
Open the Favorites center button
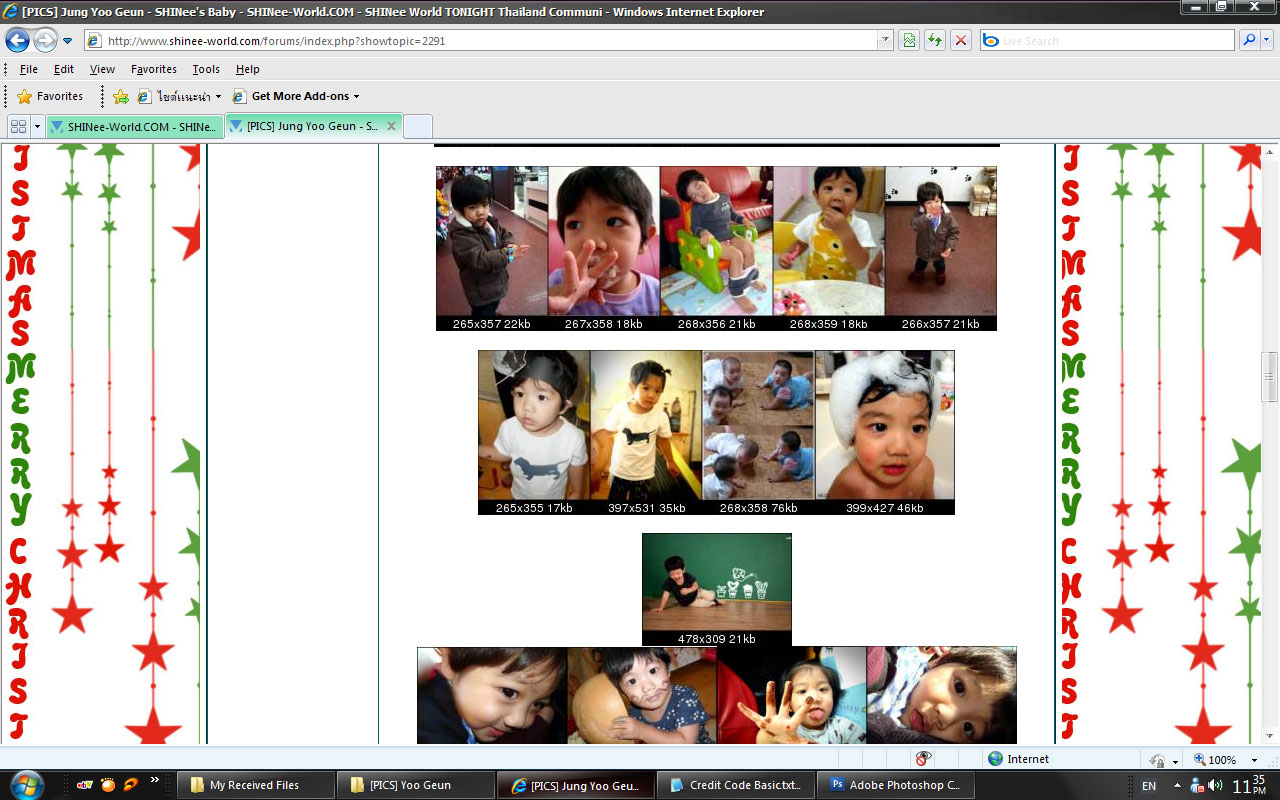[x=50, y=96]
